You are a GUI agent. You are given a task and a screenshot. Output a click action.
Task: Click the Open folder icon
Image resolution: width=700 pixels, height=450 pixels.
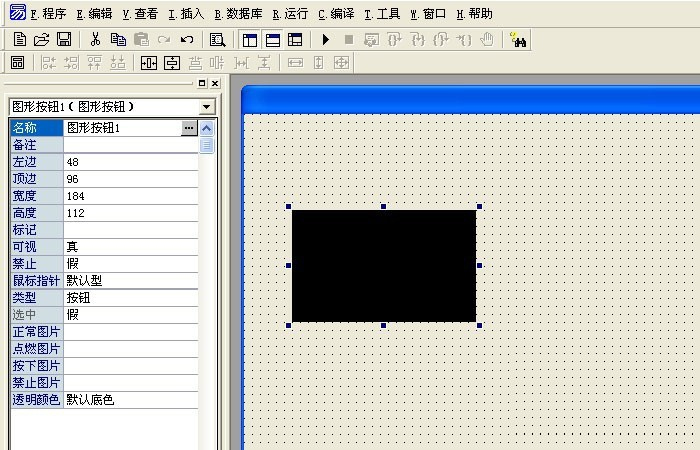[x=41, y=40]
